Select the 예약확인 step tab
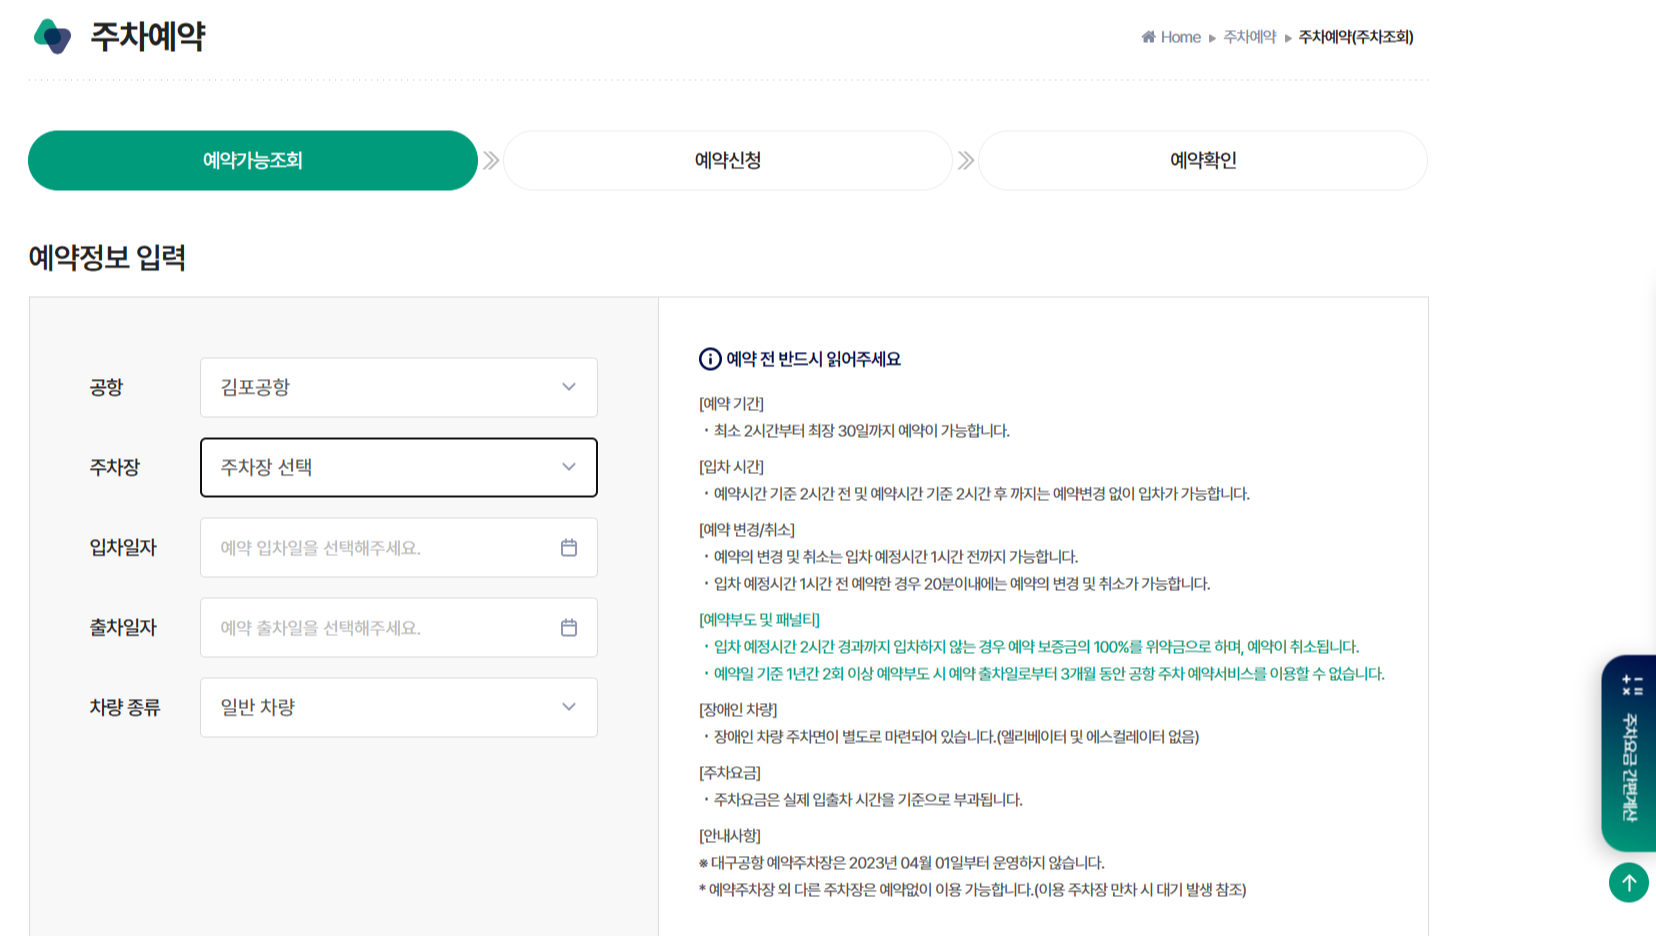1656x936 pixels. click(1202, 160)
